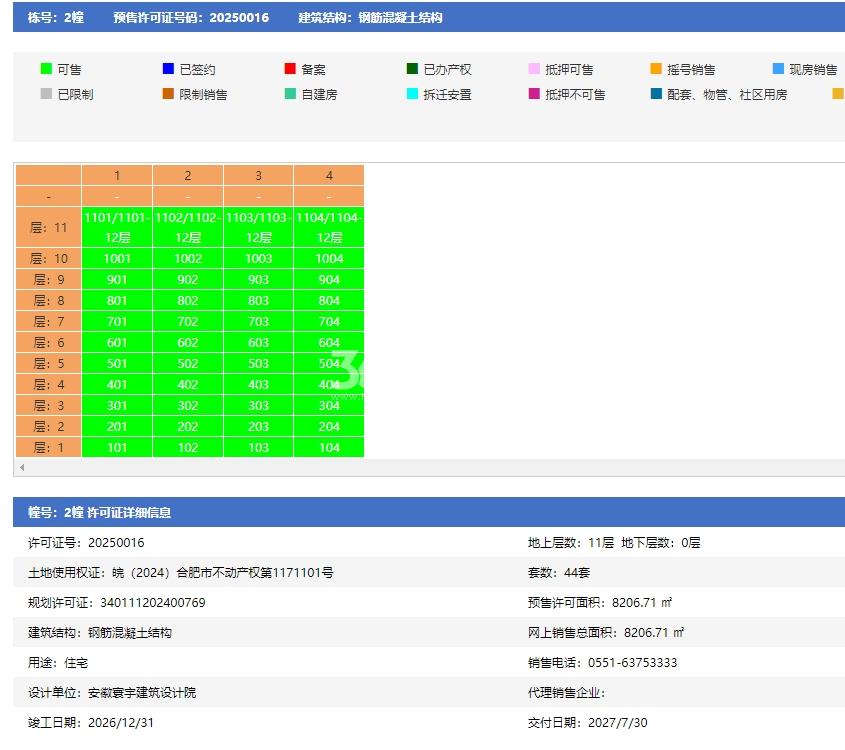The width and height of the screenshot is (845, 750).
Task: Open unit 1101/1101-12层 cell
Action: click(117, 227)
